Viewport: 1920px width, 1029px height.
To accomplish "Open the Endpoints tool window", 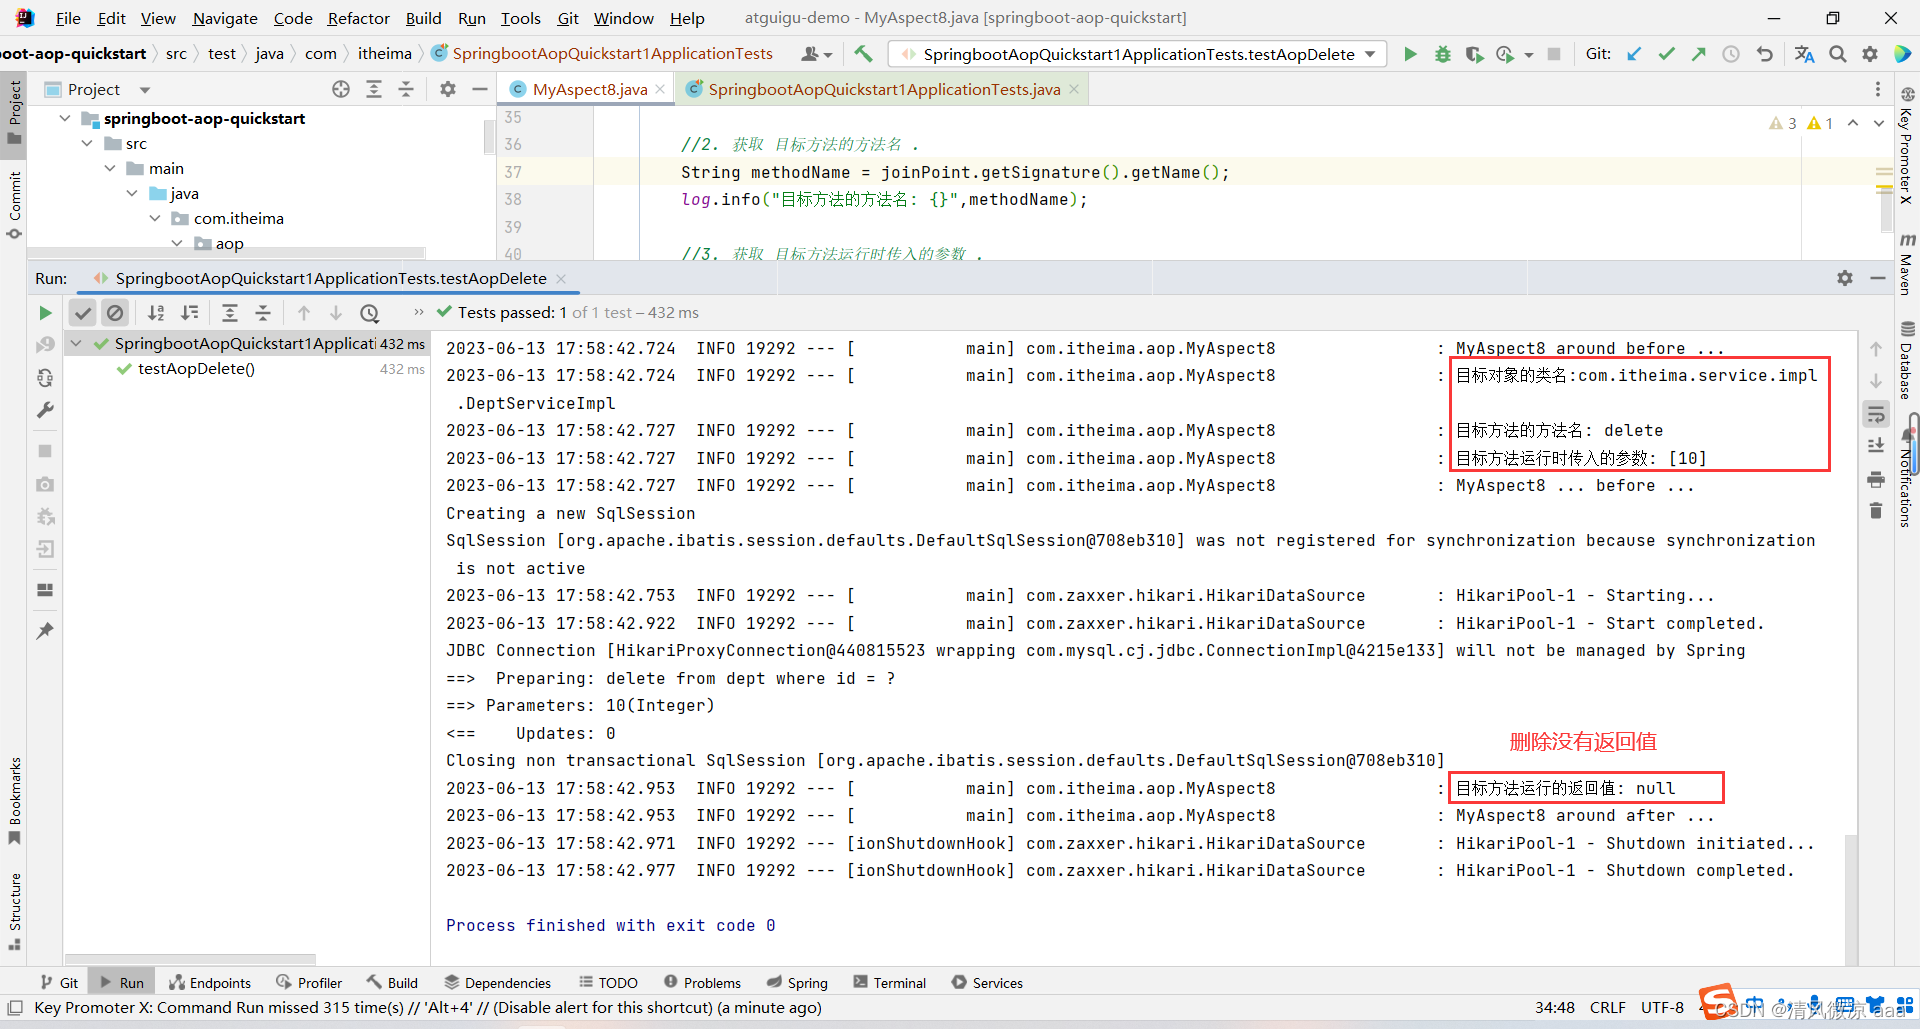I will (210, 983).
